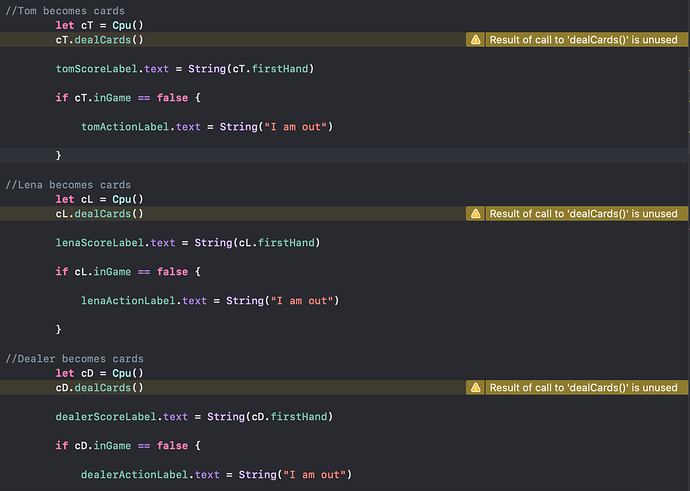
Task: Click the closing brace on highlighted line
Action: point(59,155)
